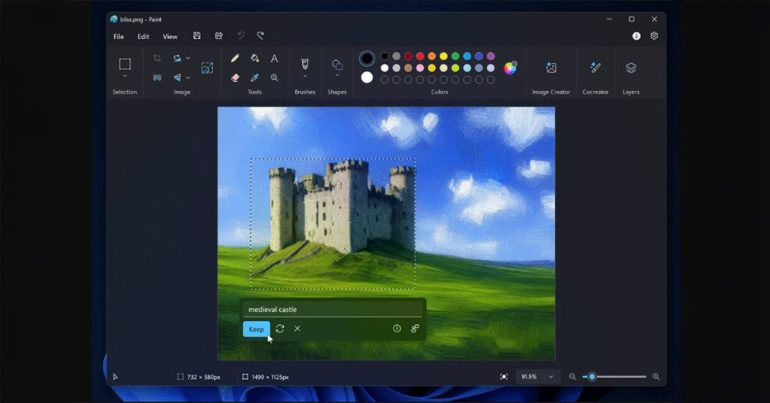Regenerate the medieval castle result

click(280, 328)
